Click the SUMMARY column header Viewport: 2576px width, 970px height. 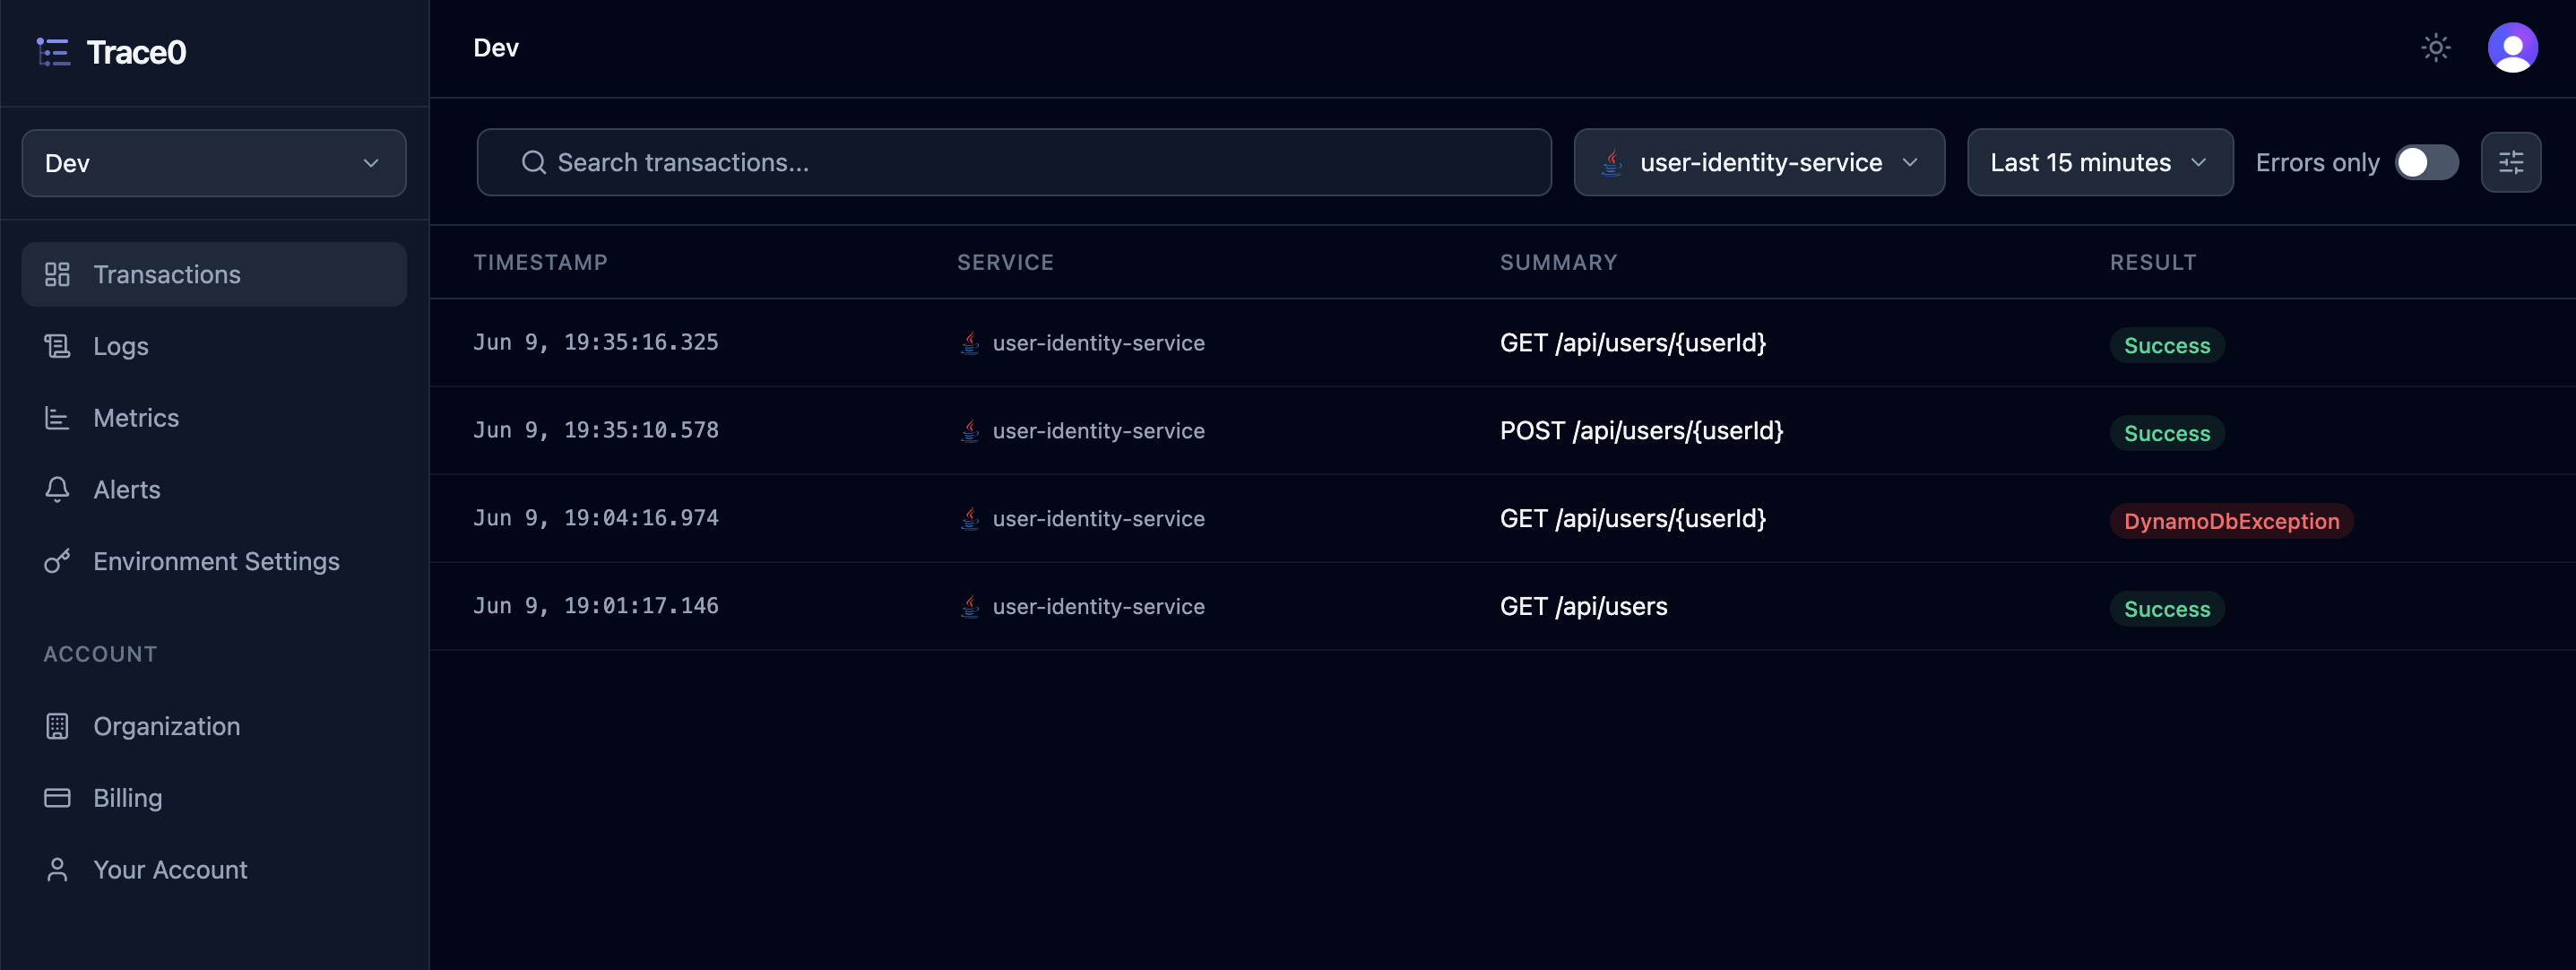1558,262
